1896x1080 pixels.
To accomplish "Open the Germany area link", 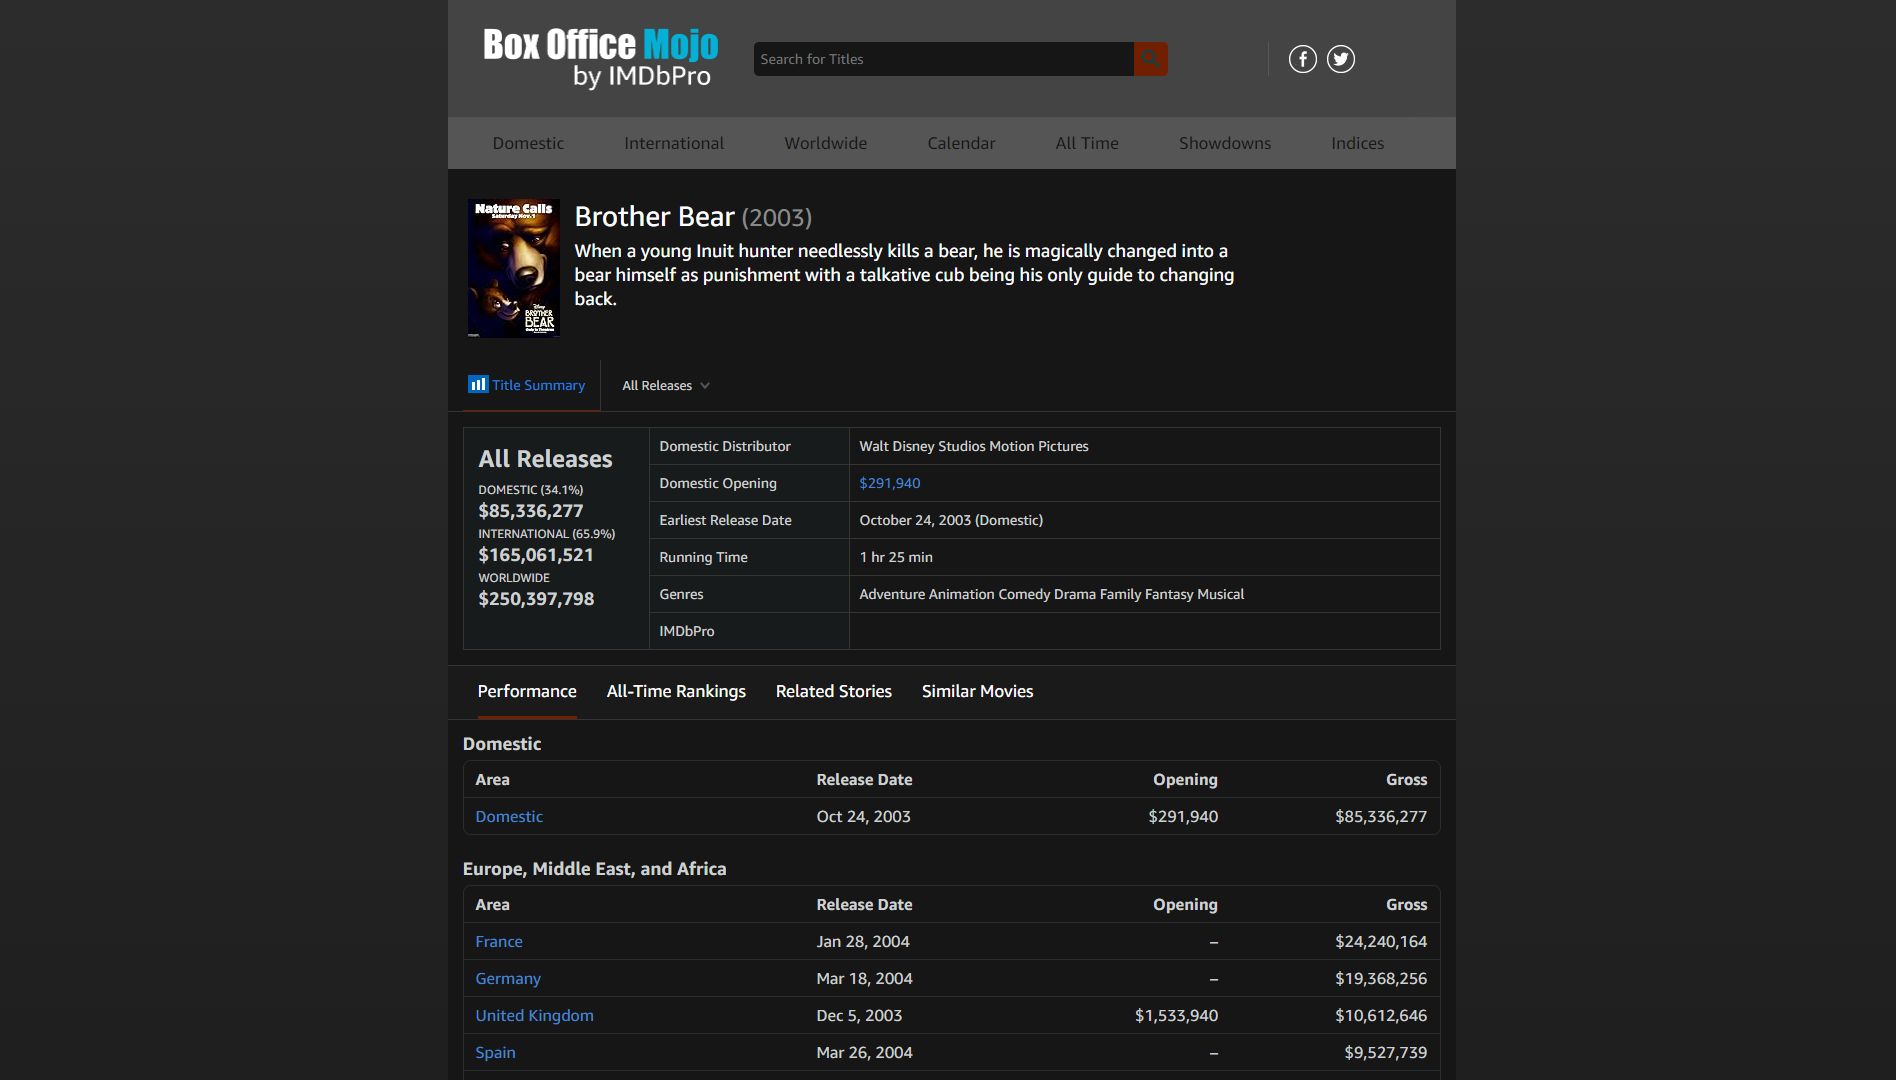I will 508,978.
